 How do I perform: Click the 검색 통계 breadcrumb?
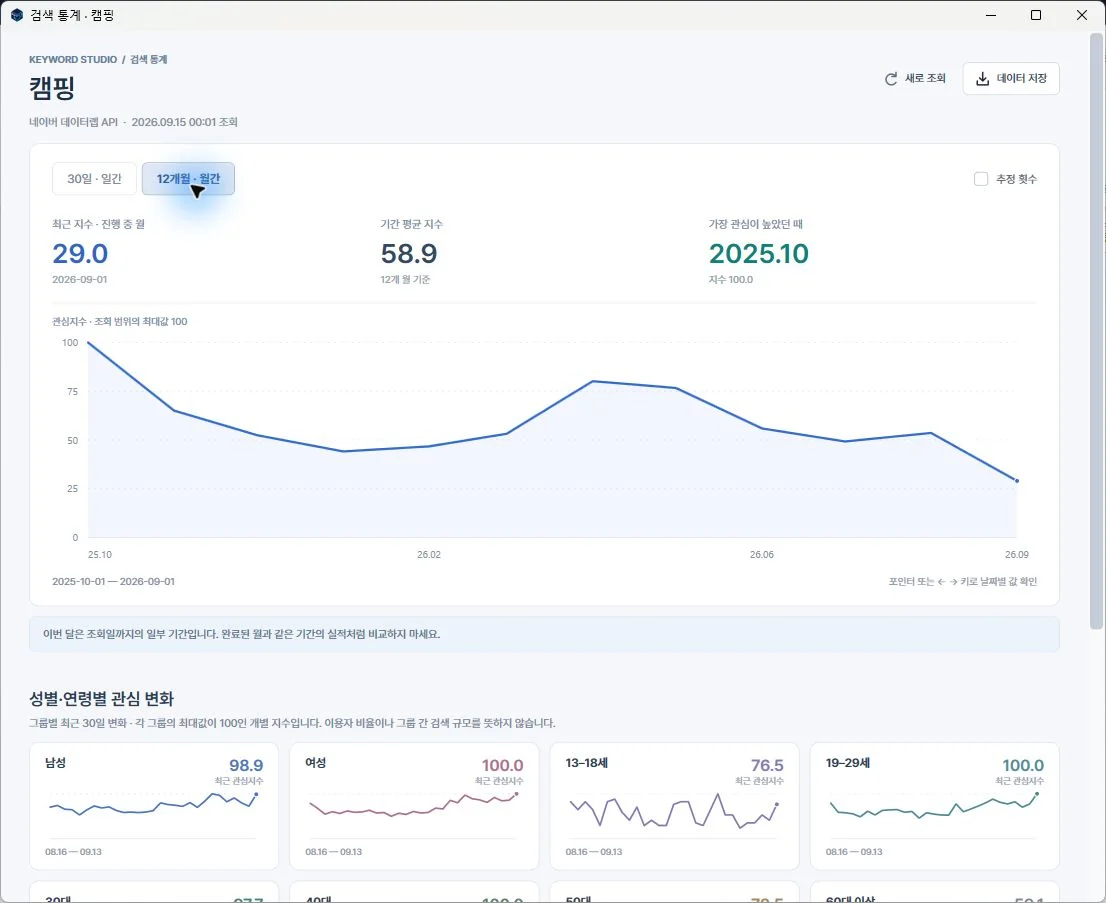149,60
